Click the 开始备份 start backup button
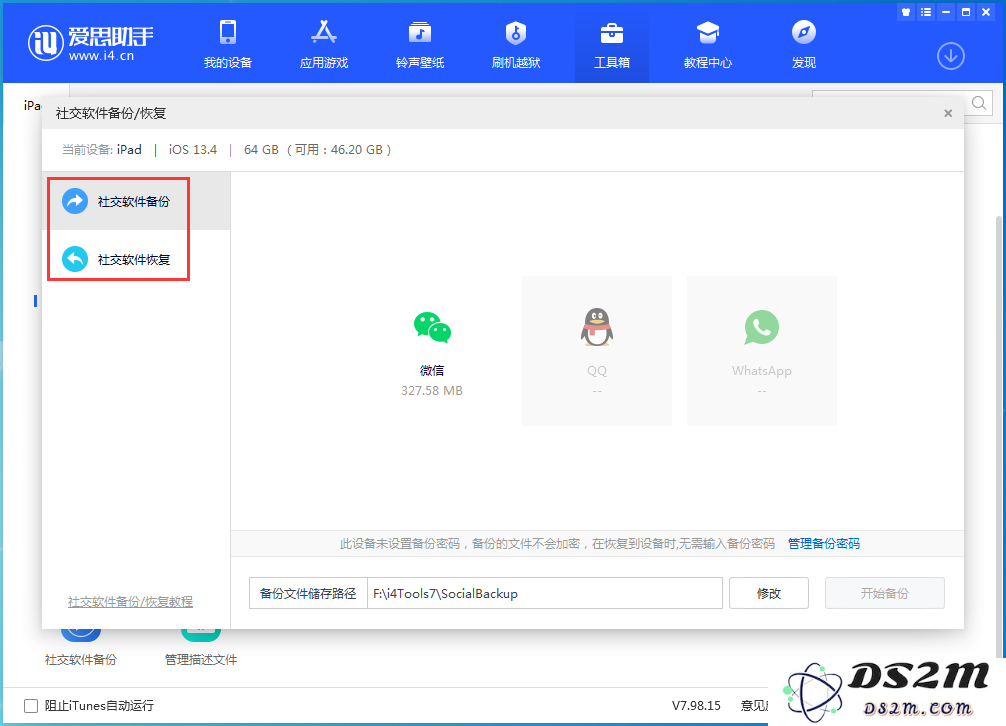The image size is (1006, 726). [885, 593]
